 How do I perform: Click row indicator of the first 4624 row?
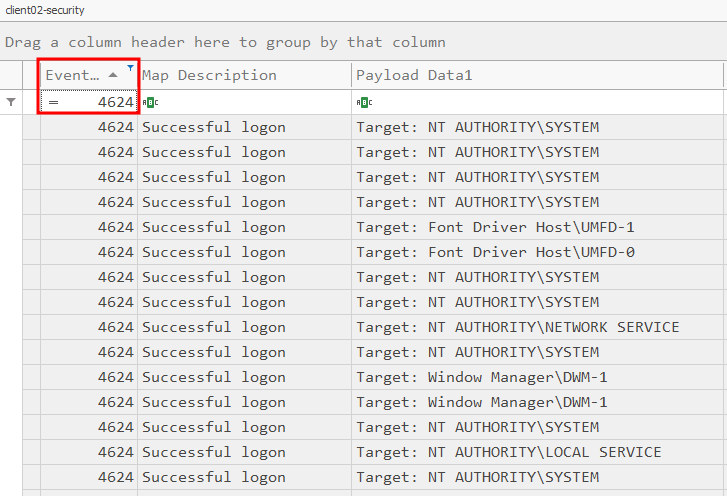point(30,127)
